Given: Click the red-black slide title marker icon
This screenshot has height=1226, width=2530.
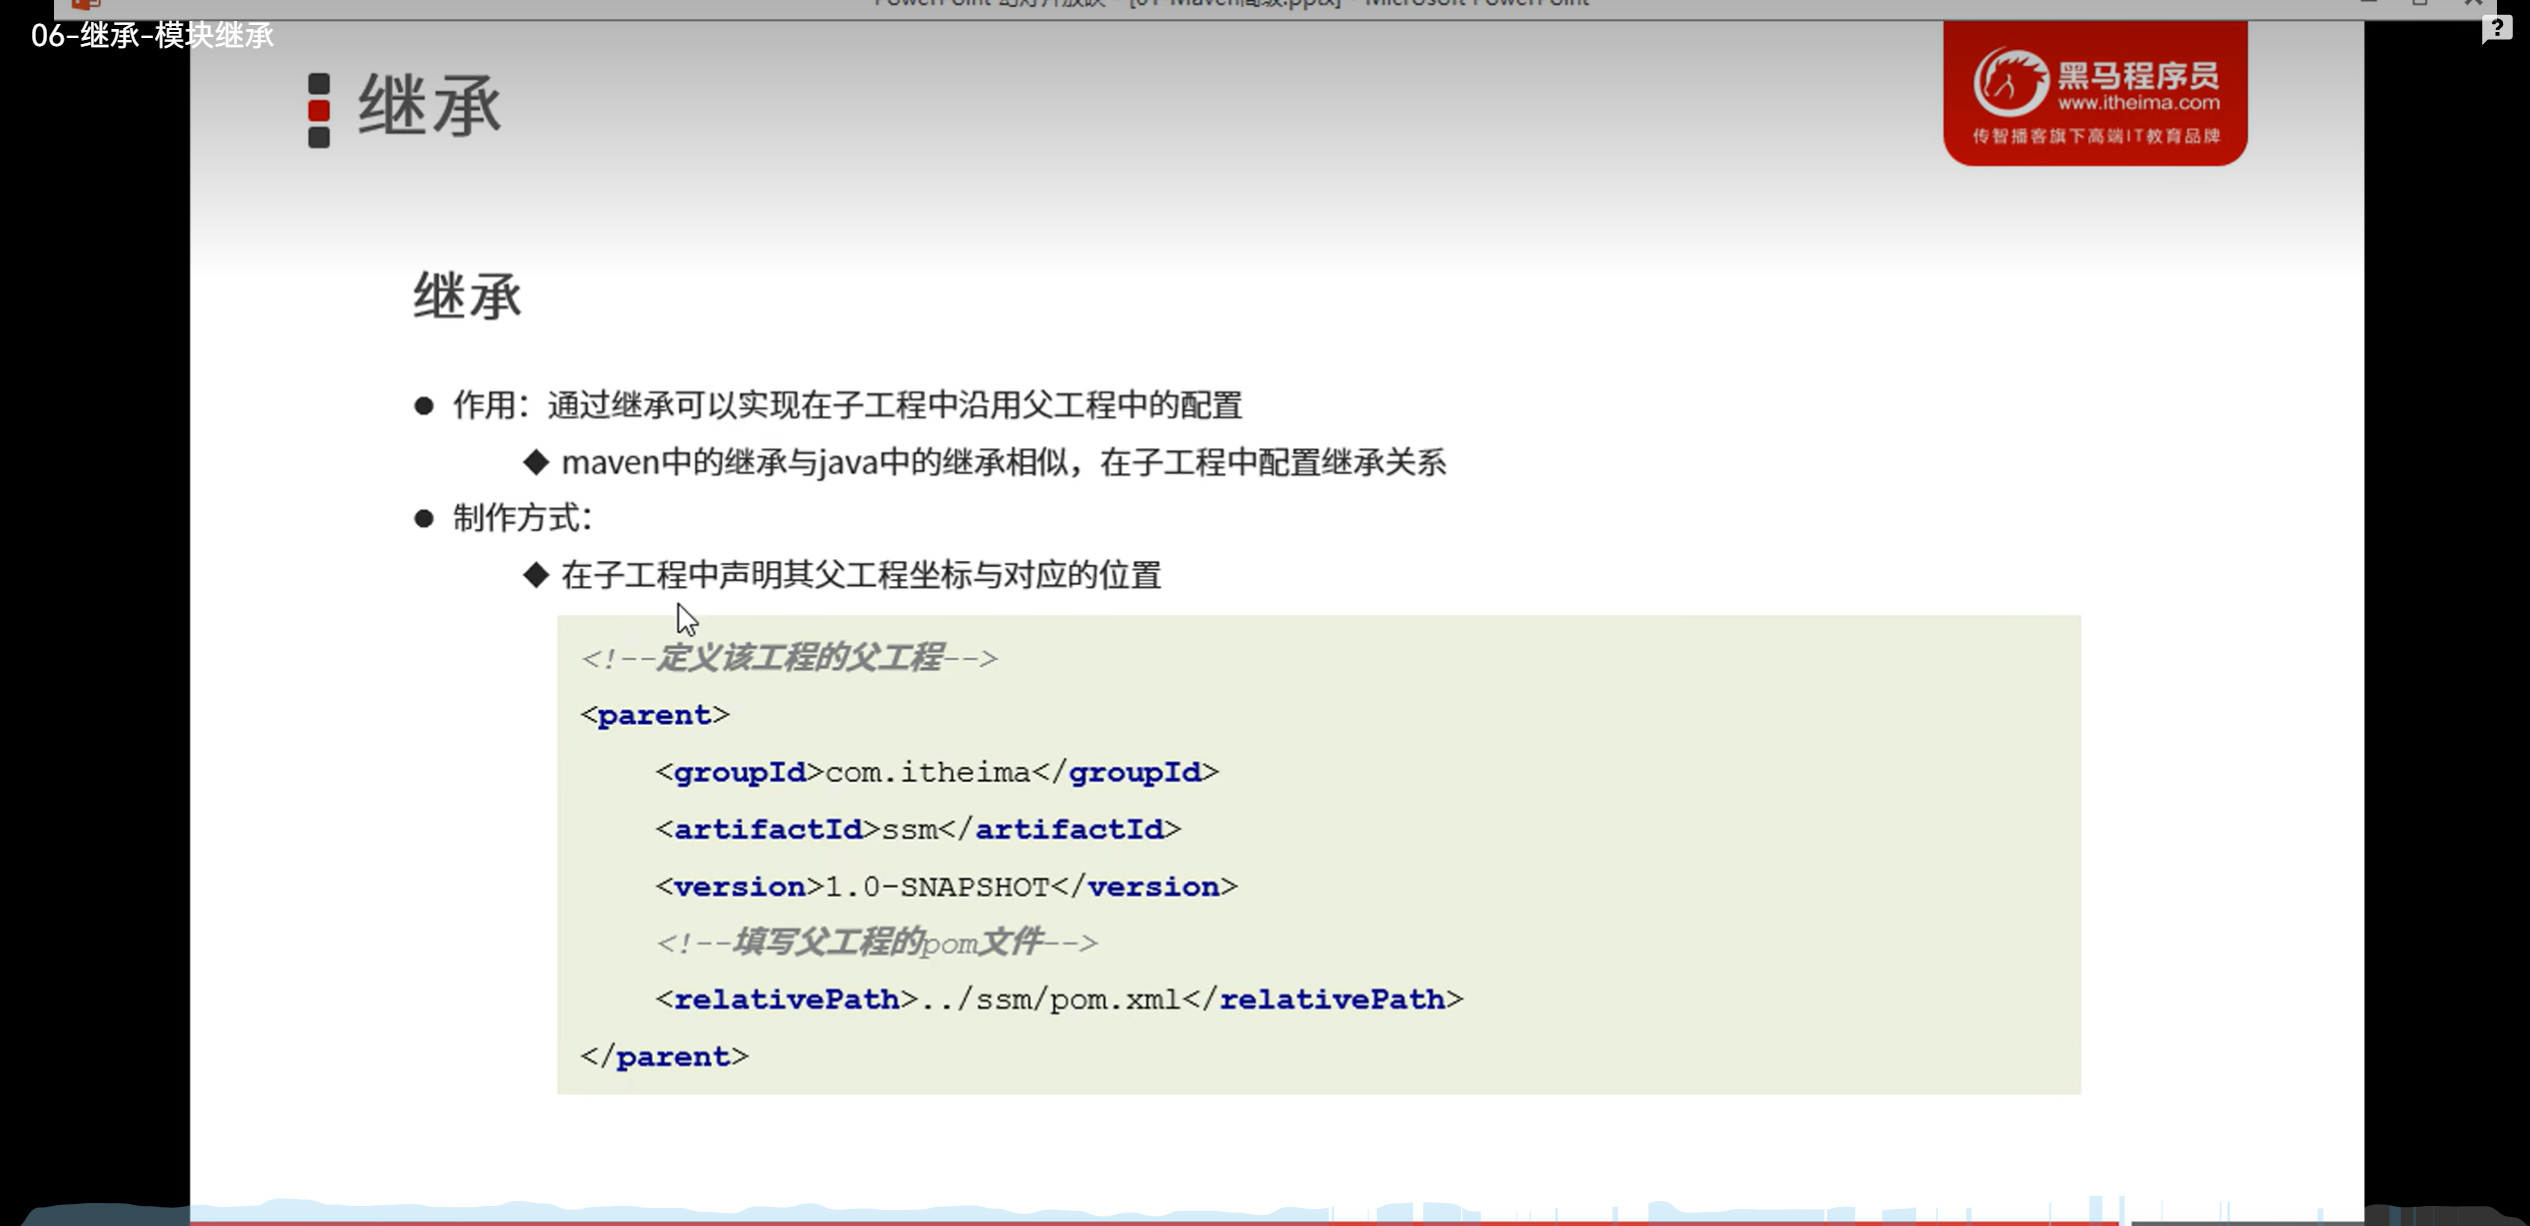Looking at the screenshot, I should coord(319,110).
